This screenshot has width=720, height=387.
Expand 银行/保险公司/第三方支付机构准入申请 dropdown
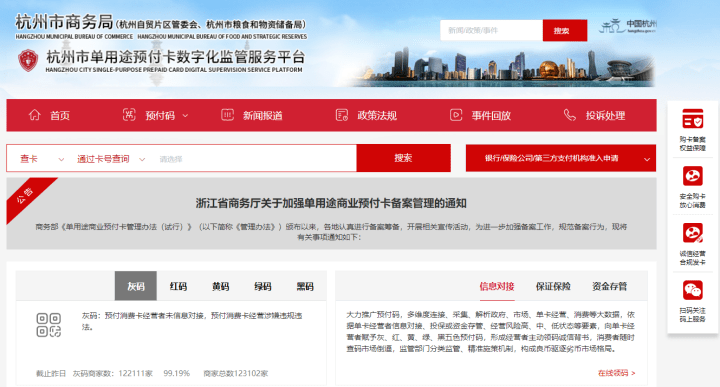(561, 158)
